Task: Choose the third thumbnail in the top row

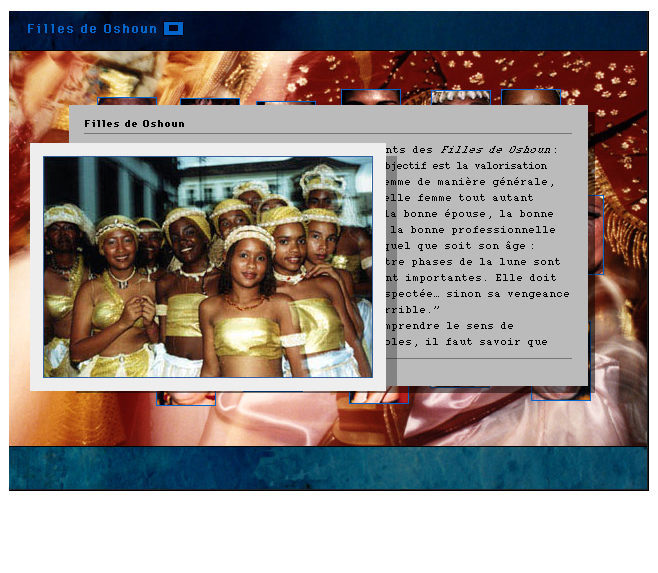Action: 285,102
